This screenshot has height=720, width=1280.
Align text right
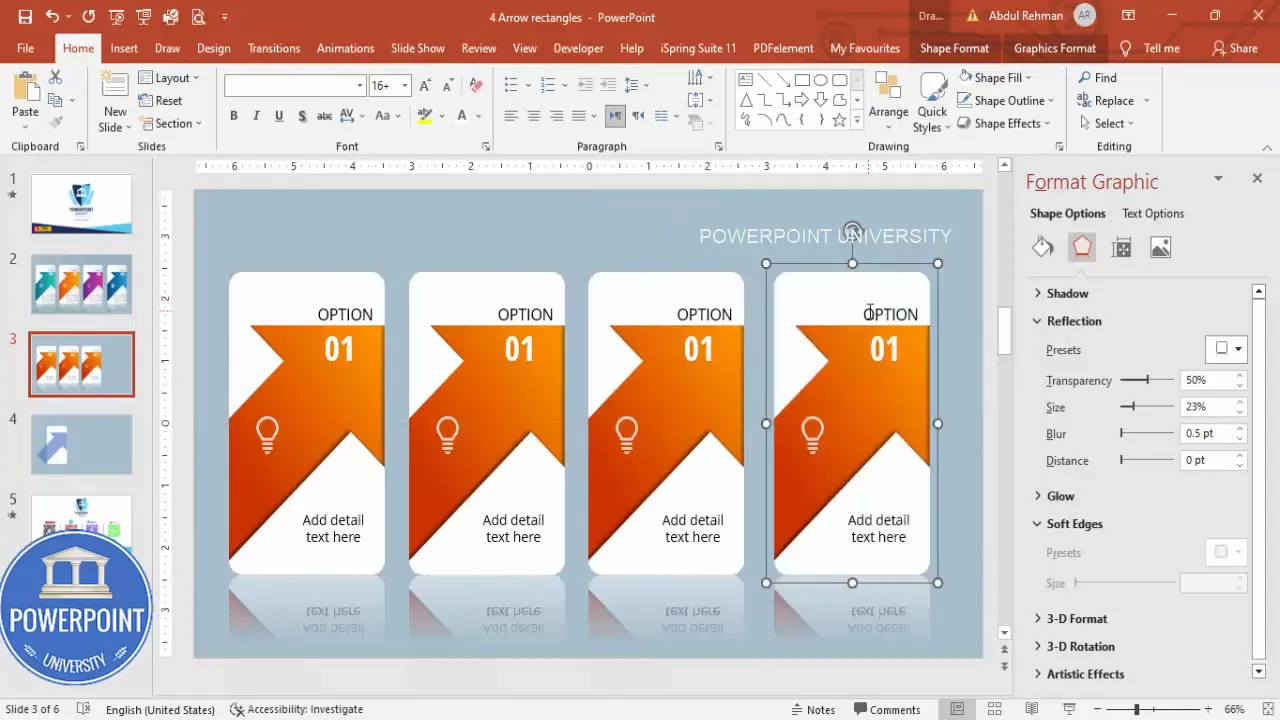pyautogui.click(x=557, y=116)
